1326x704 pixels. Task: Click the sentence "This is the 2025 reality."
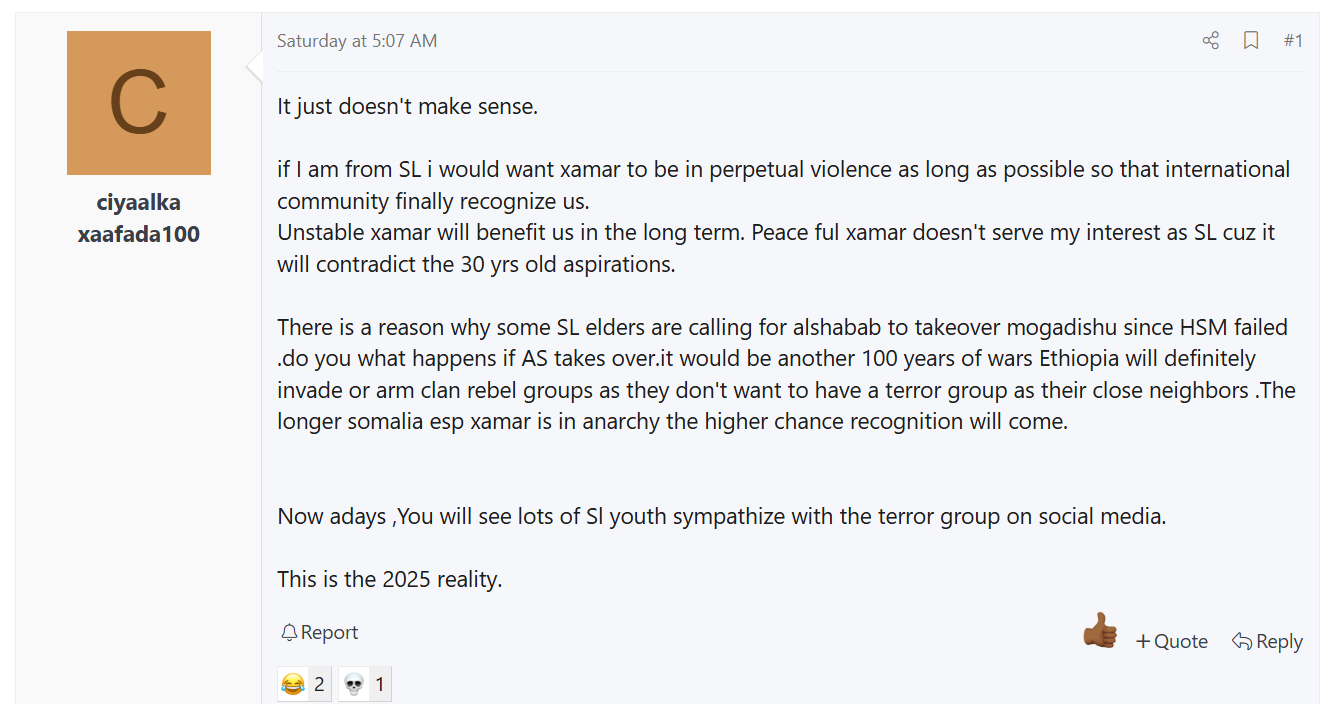point(390,579)
